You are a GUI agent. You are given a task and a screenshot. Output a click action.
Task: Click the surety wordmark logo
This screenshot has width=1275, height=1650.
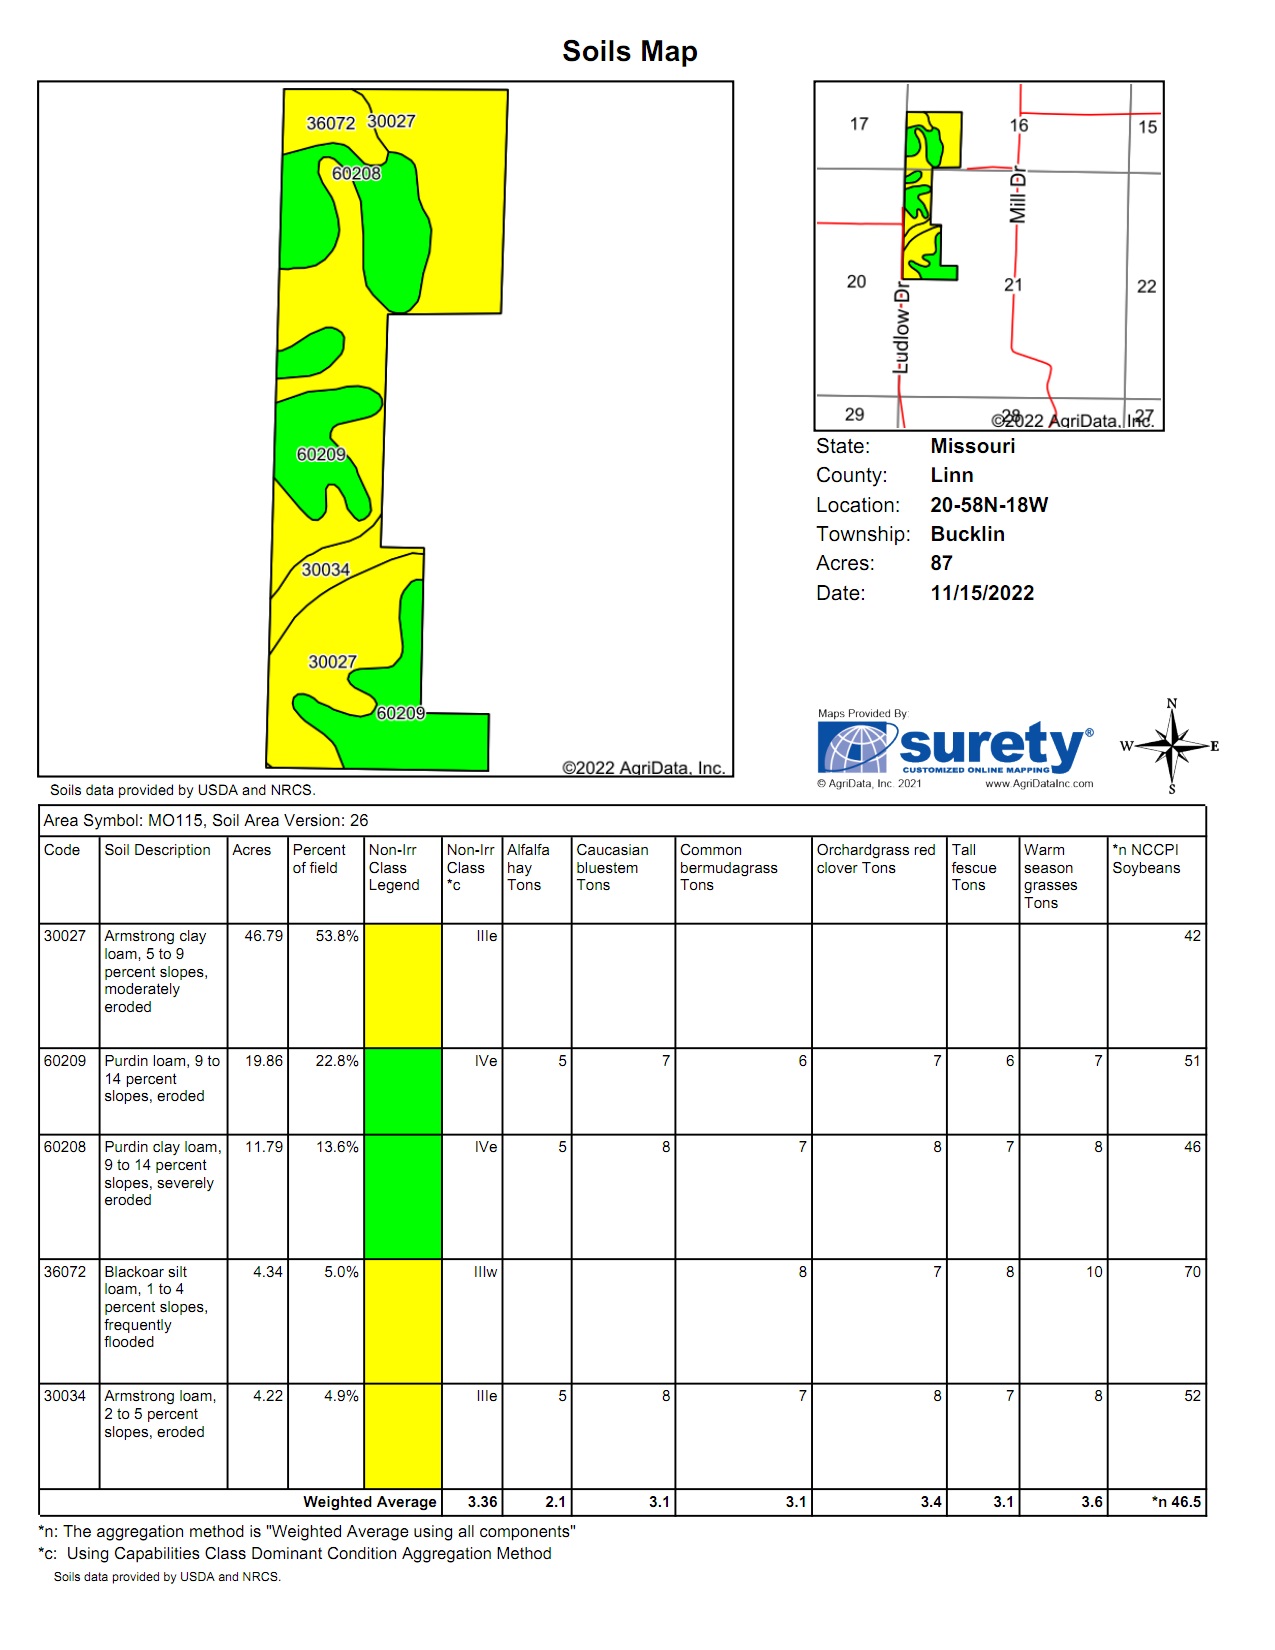[x=990, y=745]
